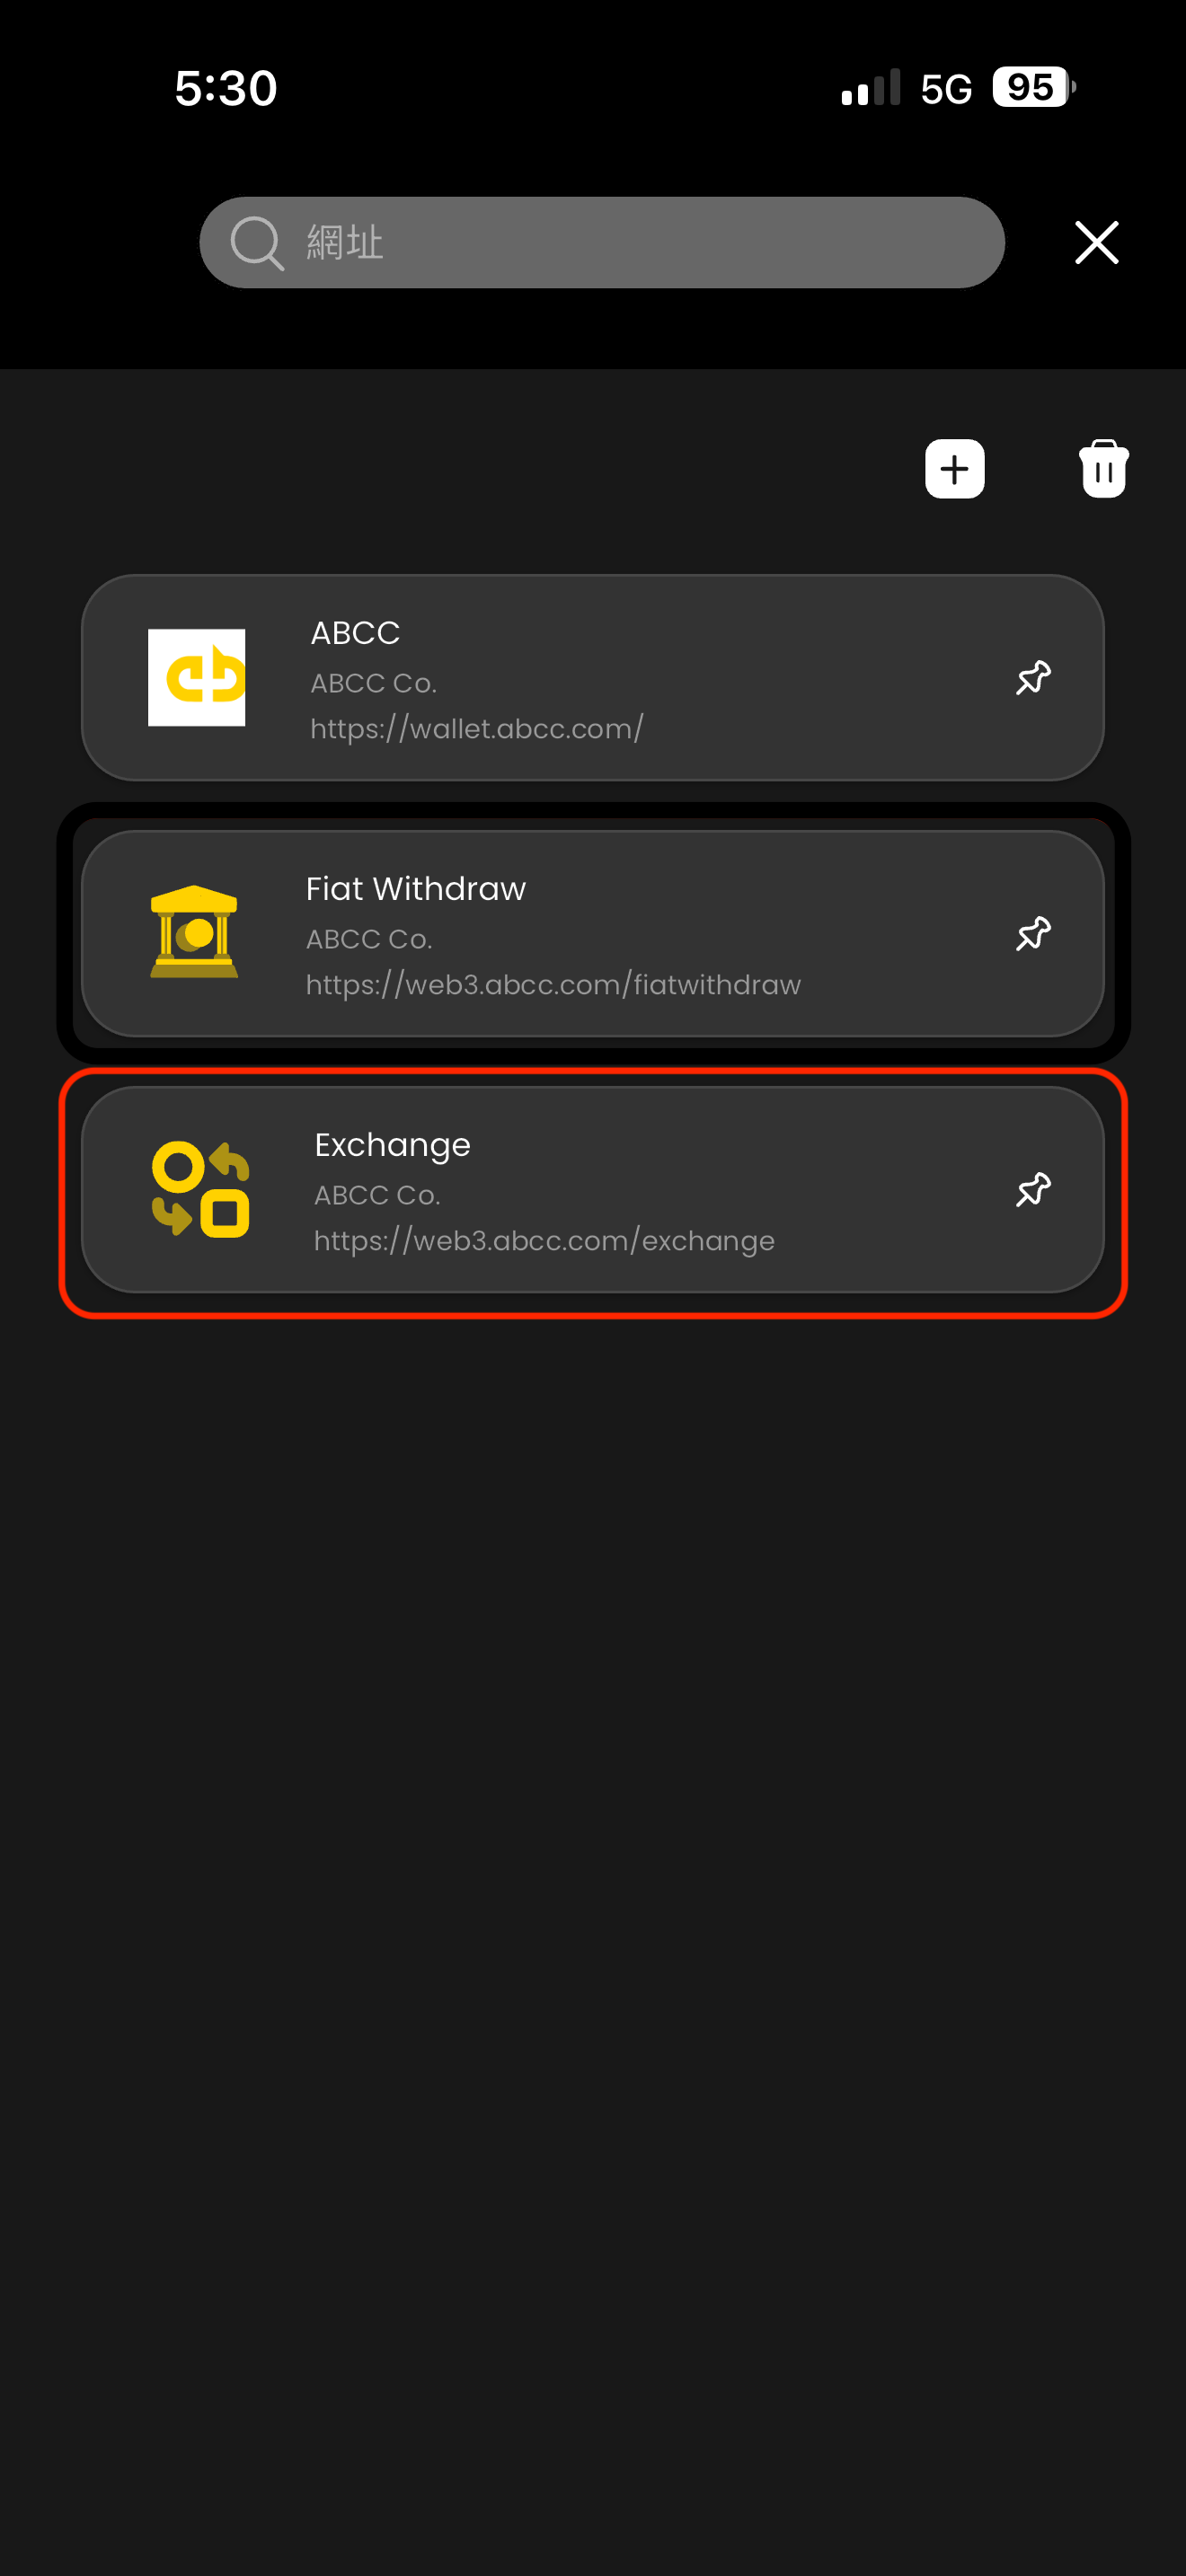Screen dimensions: 1186x2576
Task: Tap the add bookmark plus icon
Action: coord(954,468)
